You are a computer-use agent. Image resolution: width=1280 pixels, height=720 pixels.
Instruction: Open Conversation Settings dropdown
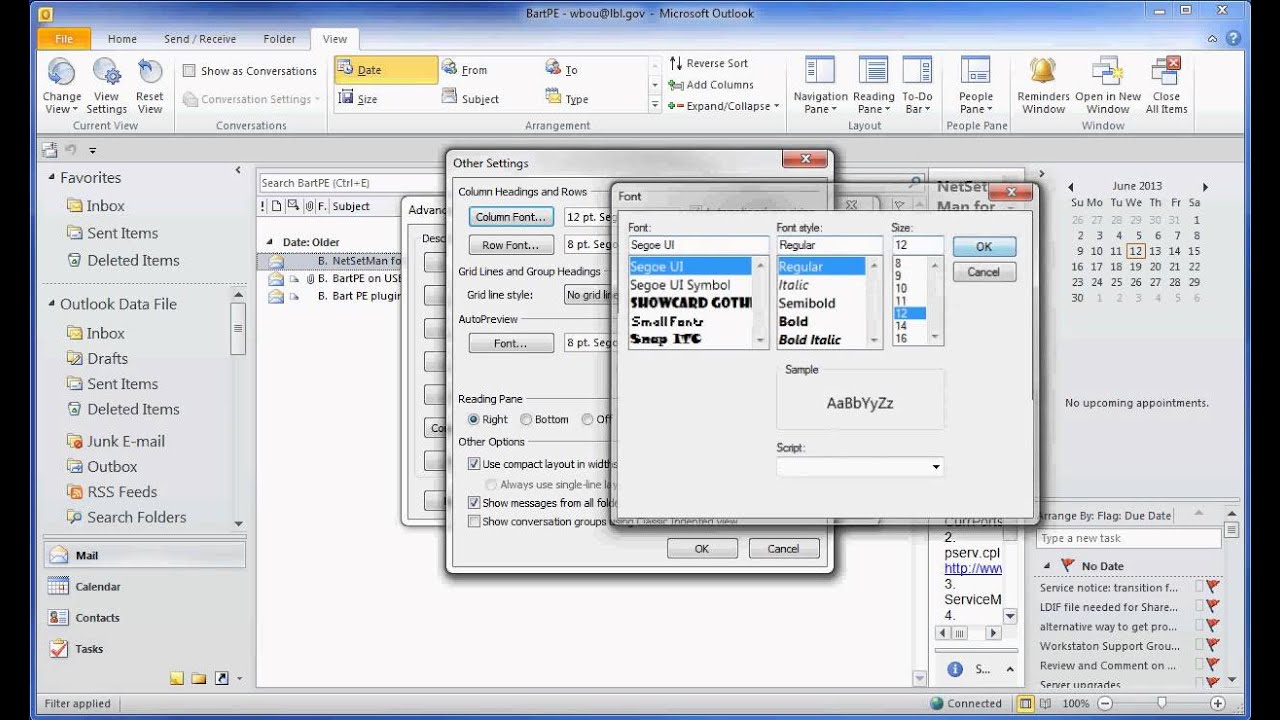tap(252, 99)
